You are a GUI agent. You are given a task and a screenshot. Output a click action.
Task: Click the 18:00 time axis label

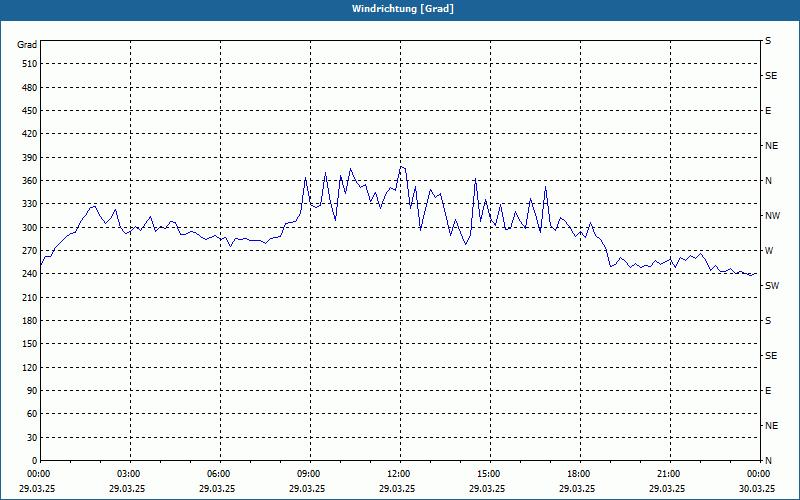577,474
